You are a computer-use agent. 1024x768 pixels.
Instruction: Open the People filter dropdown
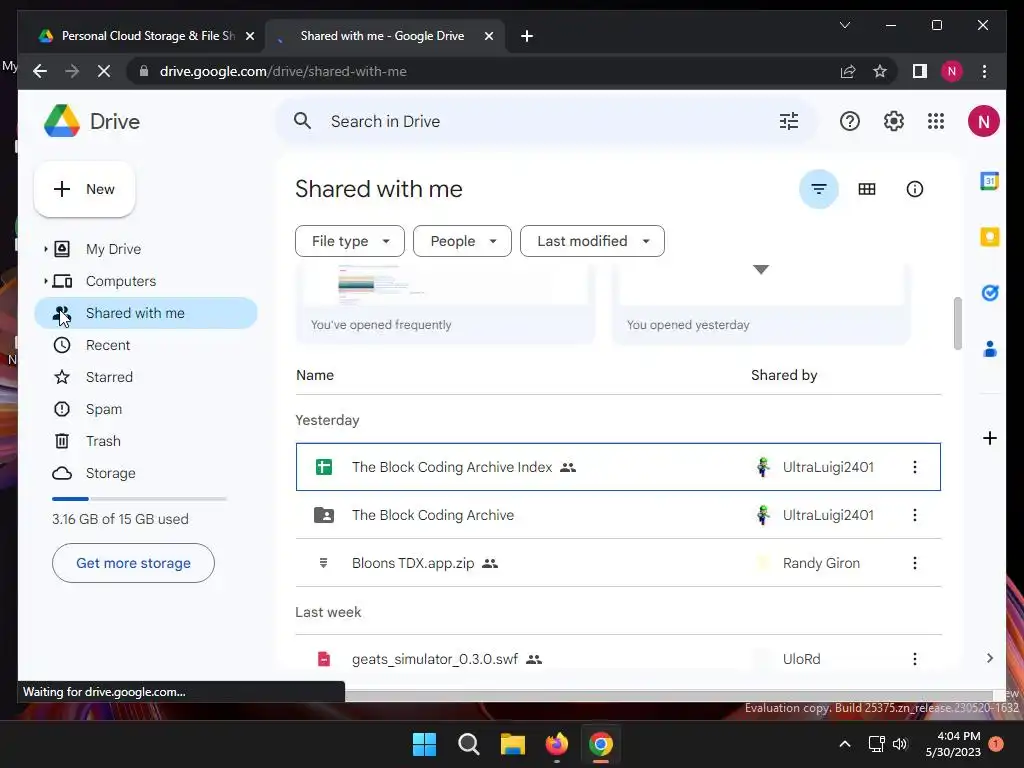tap(462, 241)
